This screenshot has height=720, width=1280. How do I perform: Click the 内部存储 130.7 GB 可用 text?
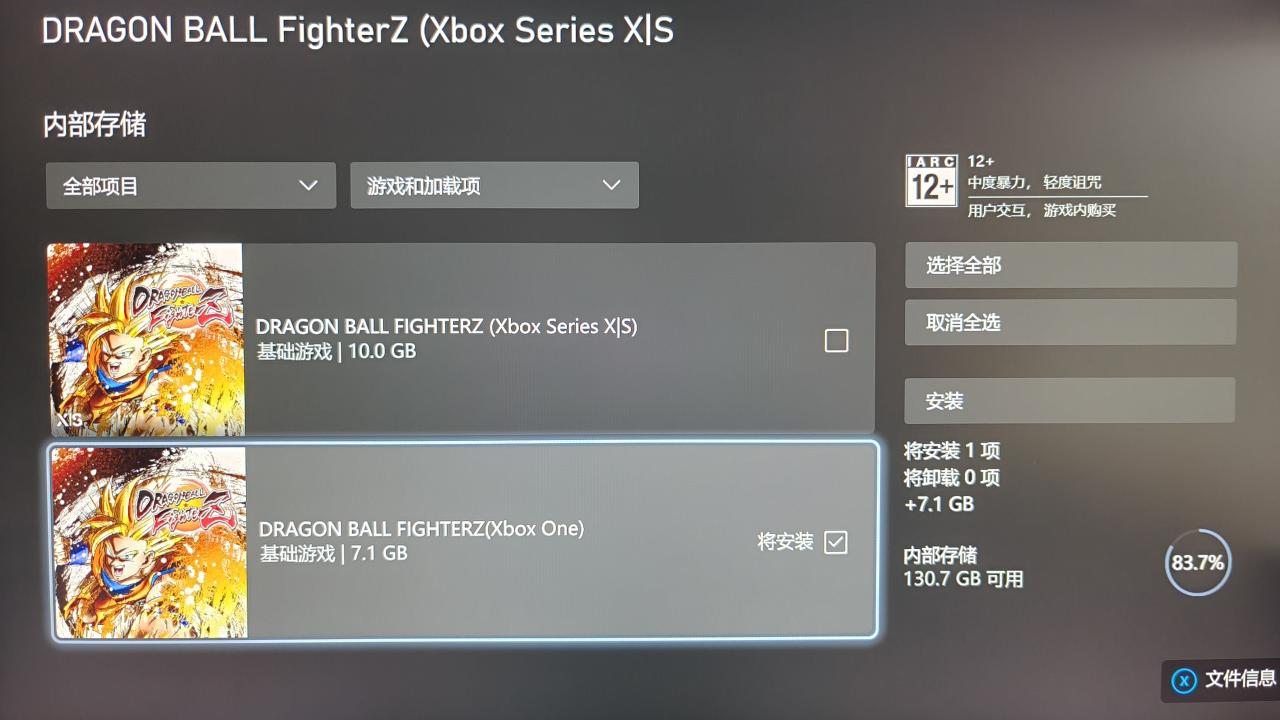[x=963, y=567]
